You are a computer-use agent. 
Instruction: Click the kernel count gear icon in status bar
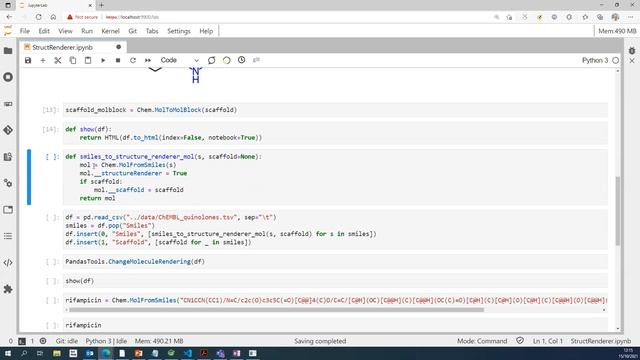pos(43,341)
